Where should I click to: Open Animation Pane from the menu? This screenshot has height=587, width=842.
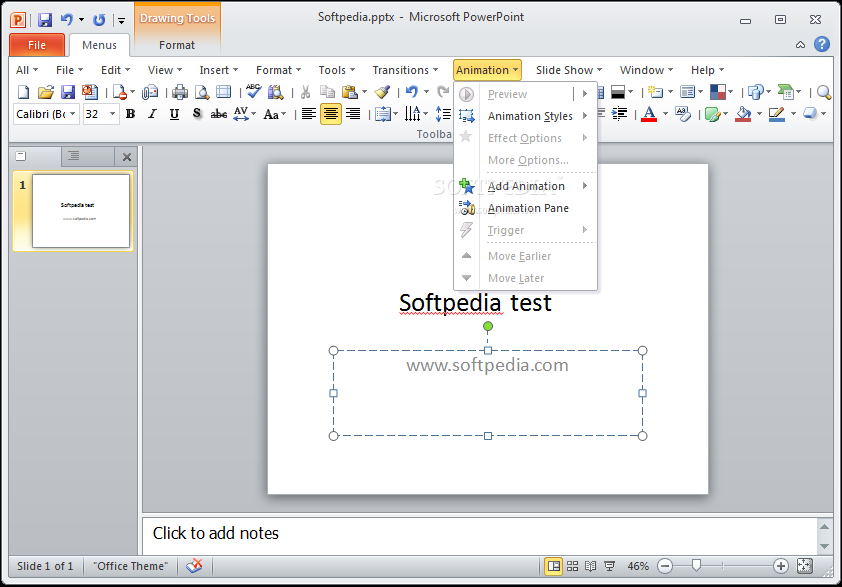(x=525, y=208)
